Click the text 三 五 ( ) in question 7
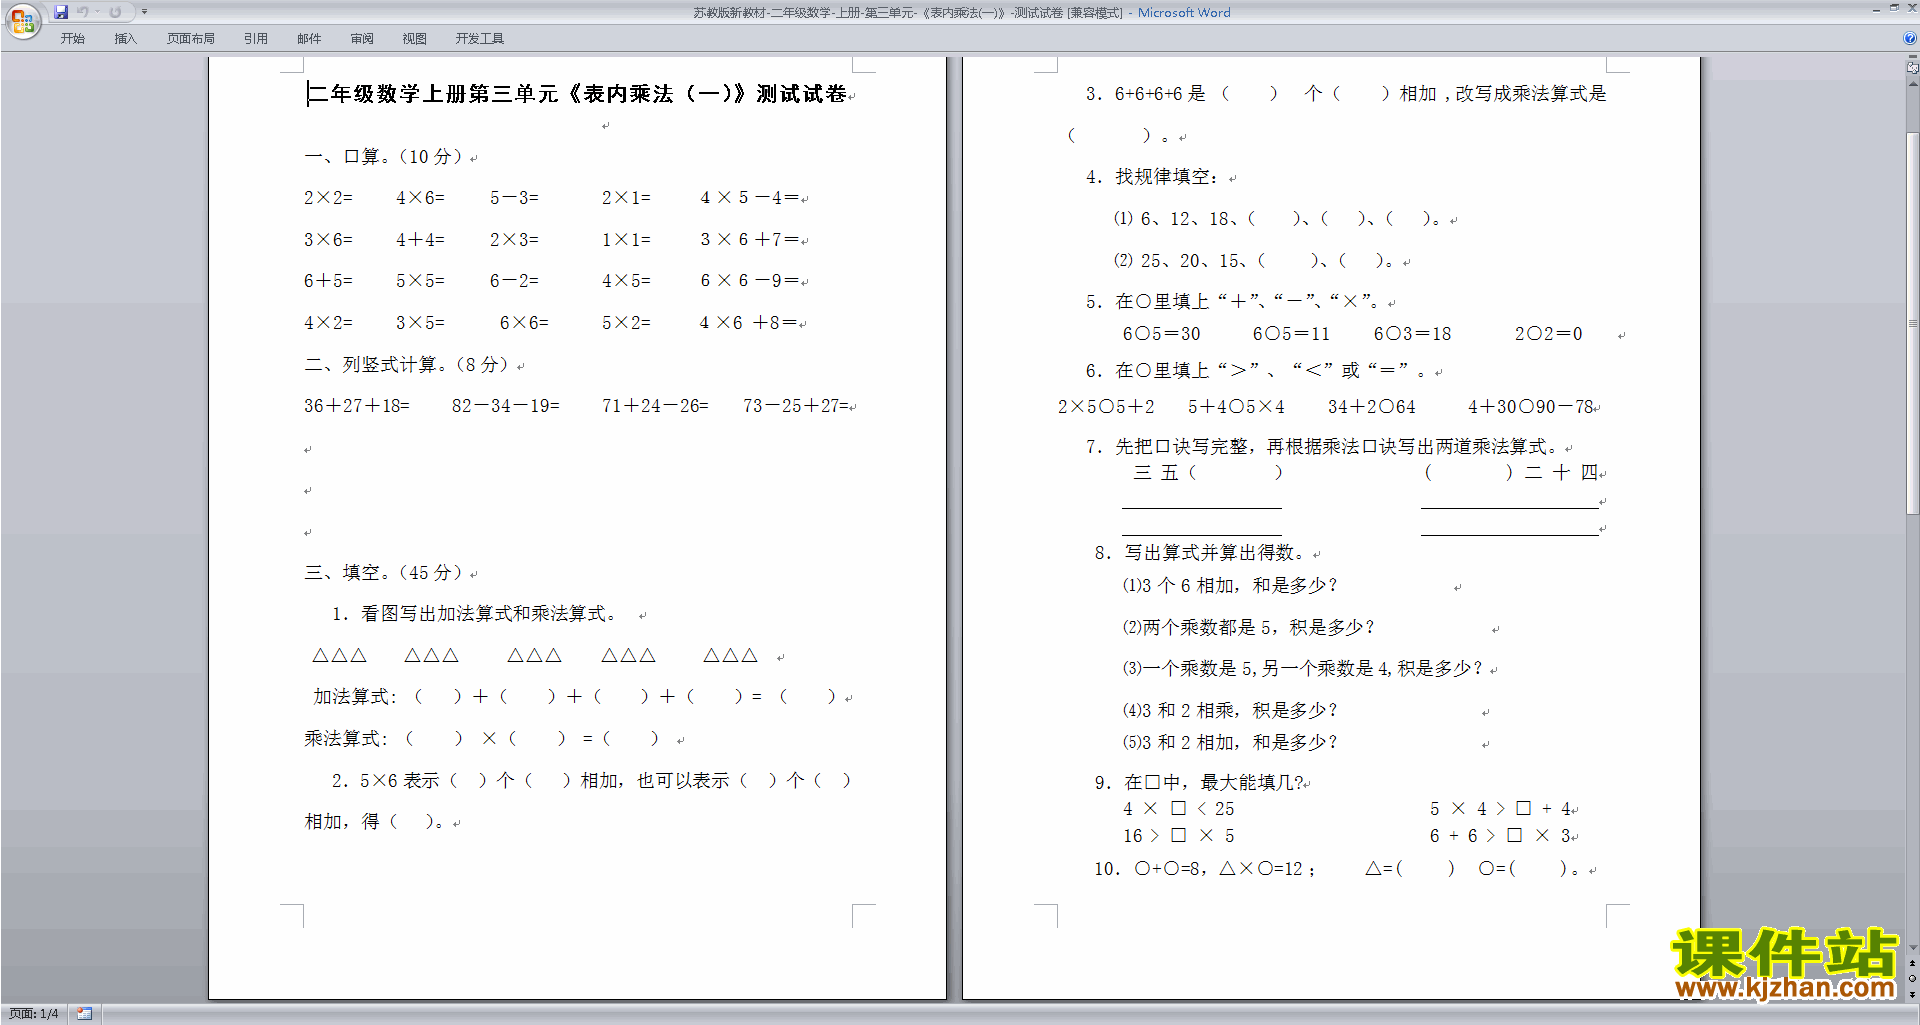 1208,473
